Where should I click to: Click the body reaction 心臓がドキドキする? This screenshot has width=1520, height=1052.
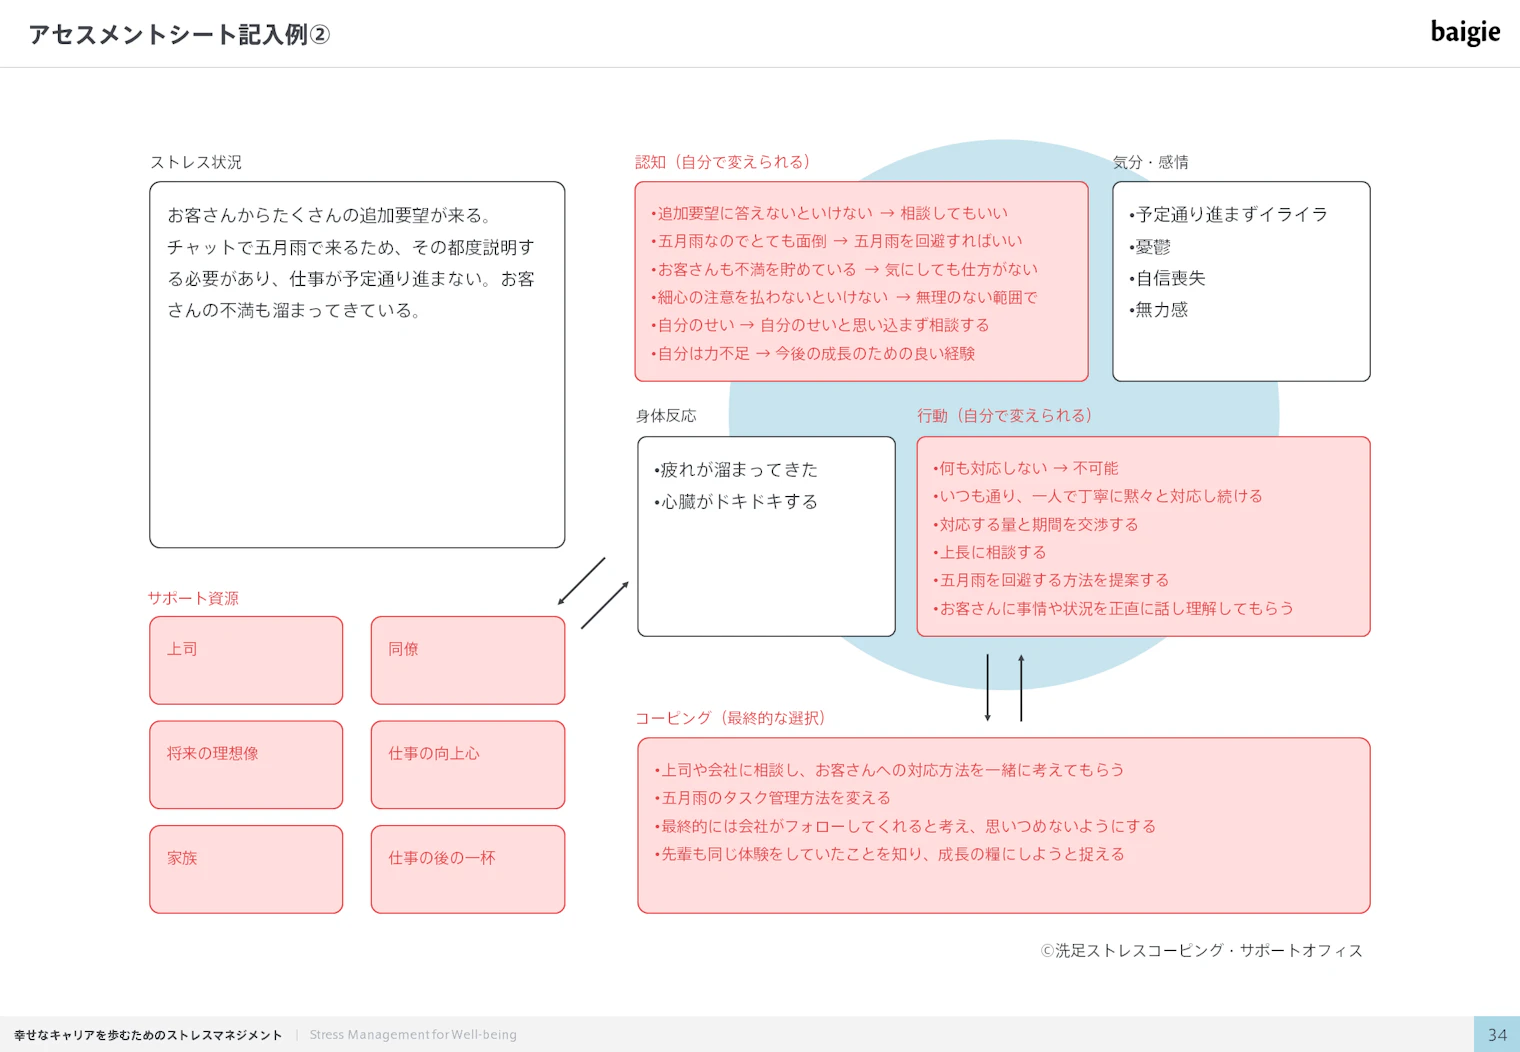tap(735, 502)
